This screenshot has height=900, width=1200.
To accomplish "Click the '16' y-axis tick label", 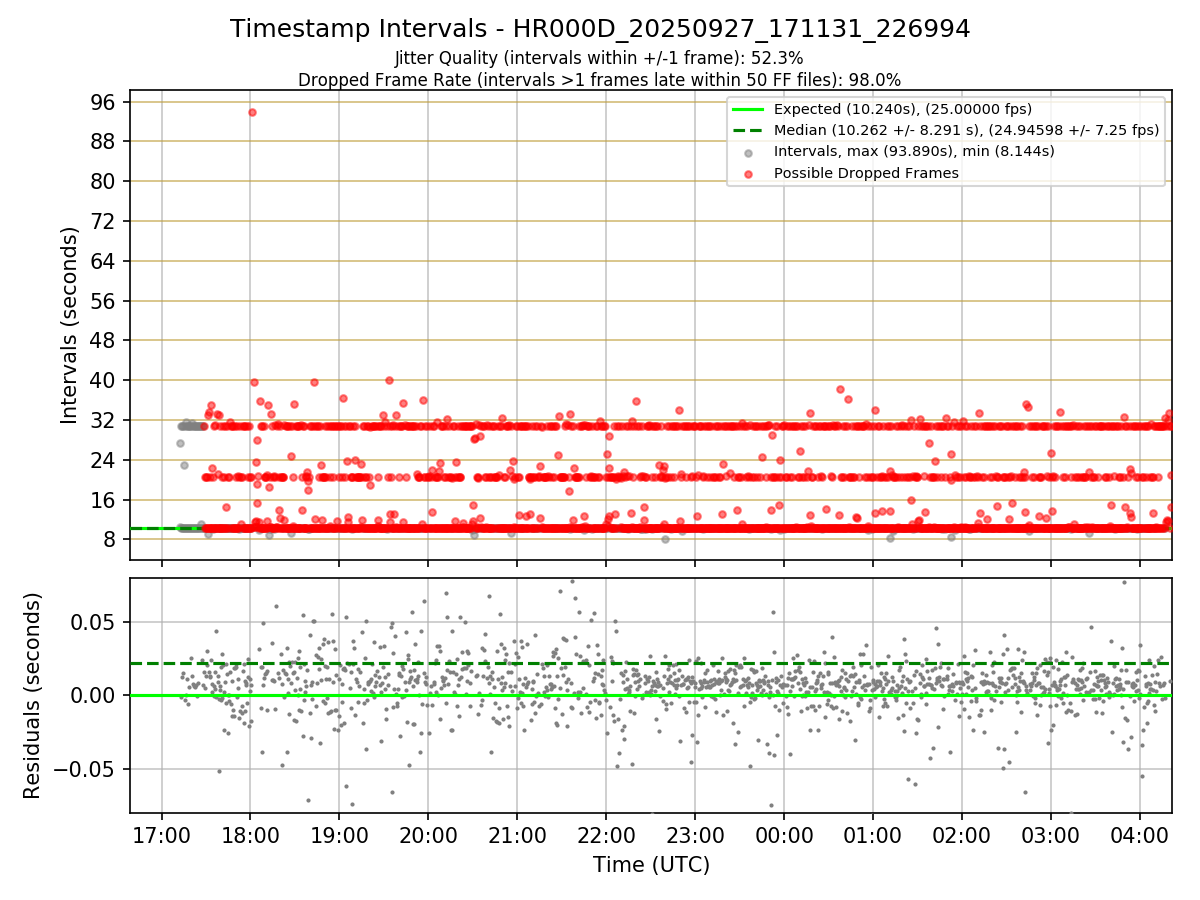I will 103,500.
